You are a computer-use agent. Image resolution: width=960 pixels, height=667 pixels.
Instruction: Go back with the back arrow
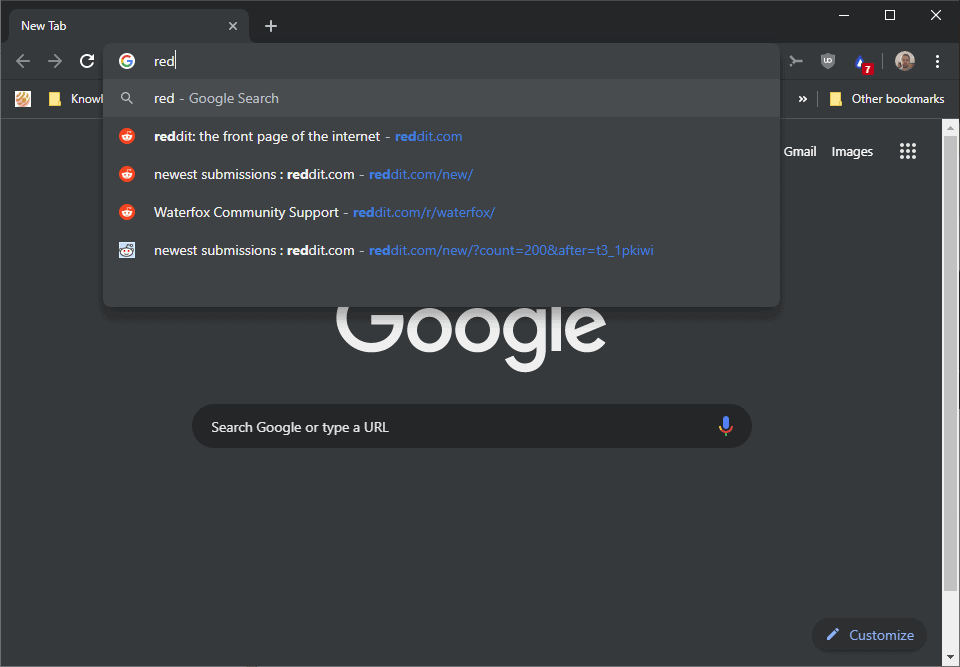click(23, 61)
